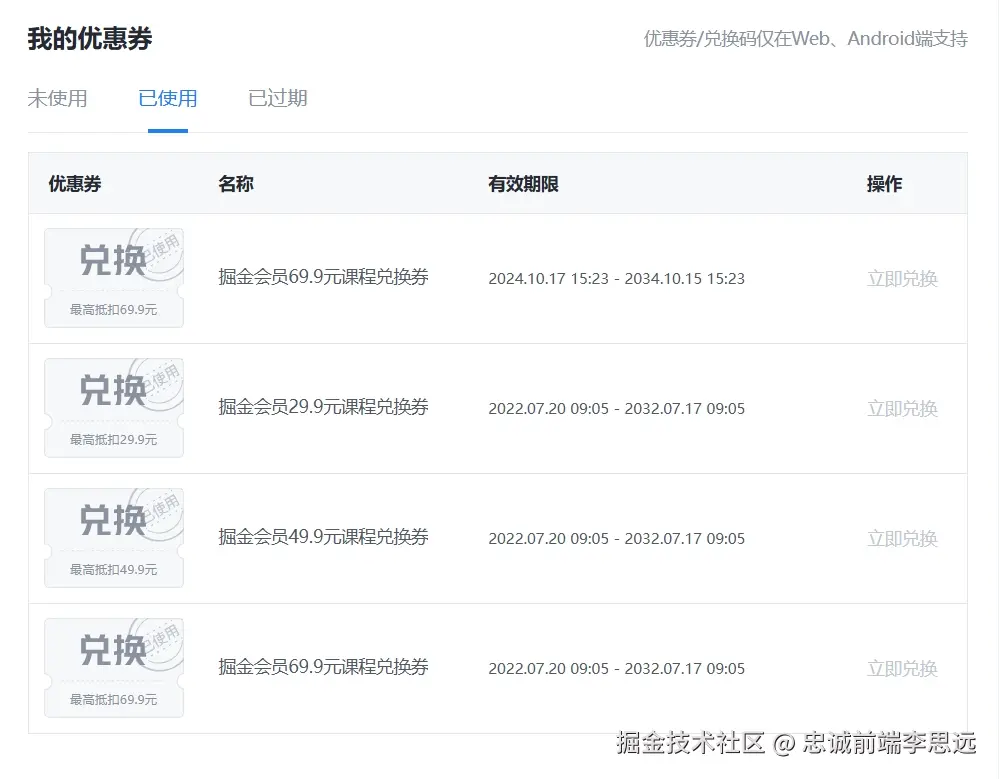This screenshot has width=999, height=779.
Task: Click the 操作 column header
Action: coord(884,184)
